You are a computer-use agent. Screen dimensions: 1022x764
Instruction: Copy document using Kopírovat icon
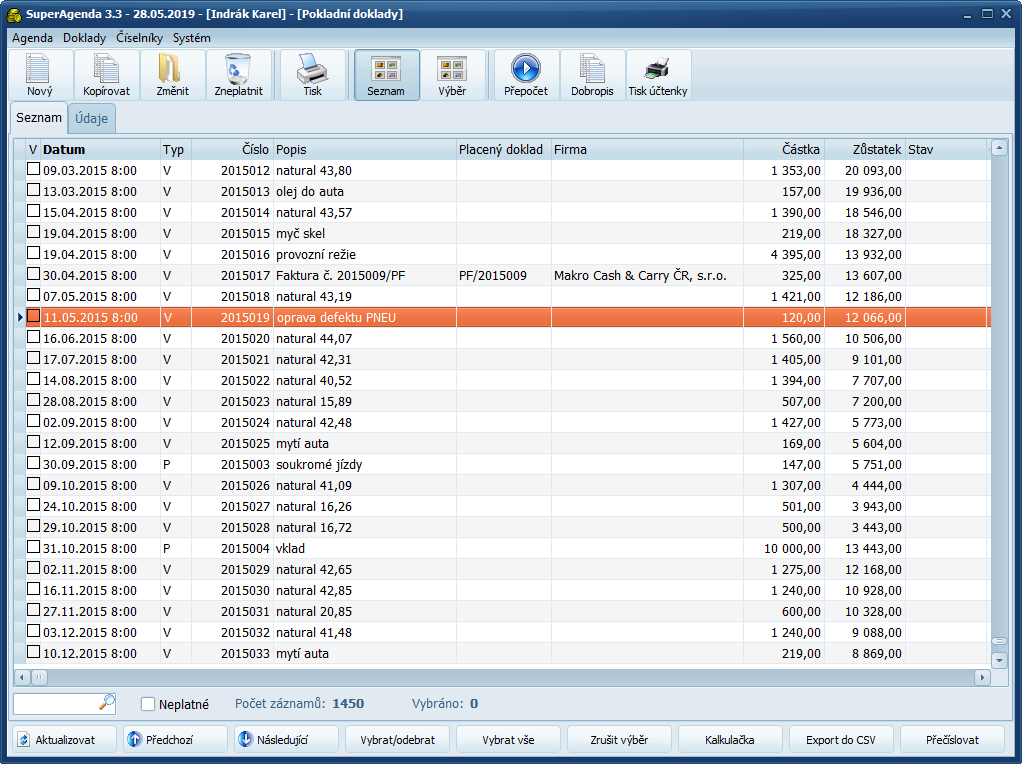coord(106,75)
